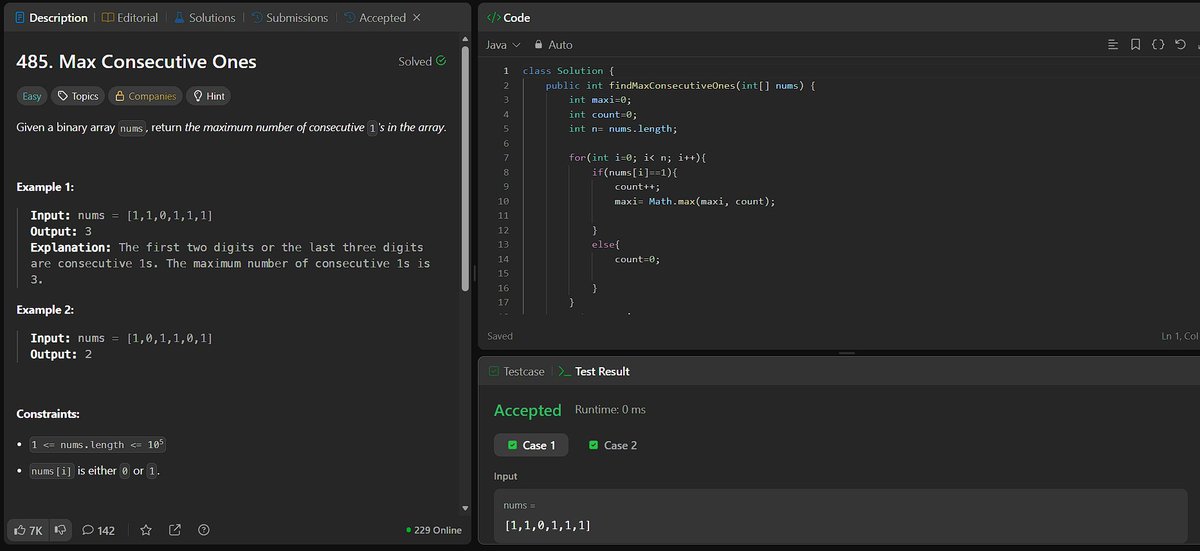Click the curly braces snippet icon
This screenshot has height=551, width=1200.
click(x=1157, y=45)
